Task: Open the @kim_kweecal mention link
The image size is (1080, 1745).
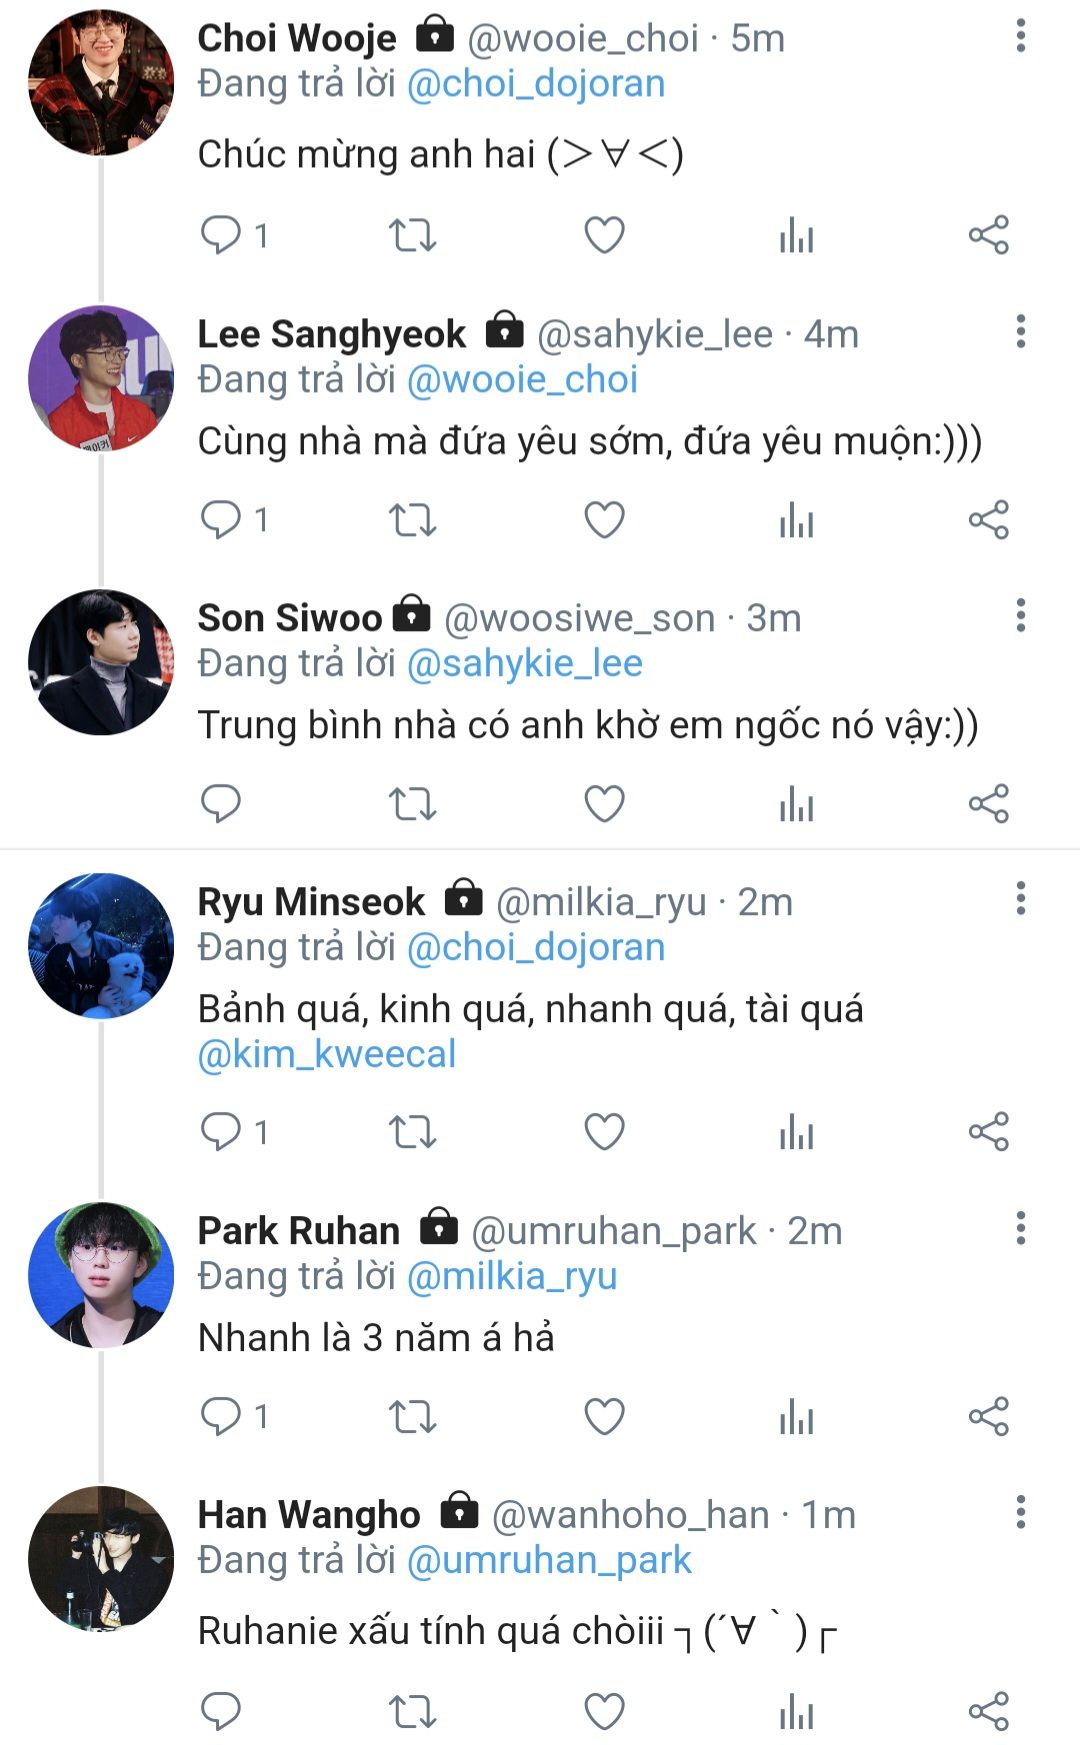Action: coord(327,1054)
